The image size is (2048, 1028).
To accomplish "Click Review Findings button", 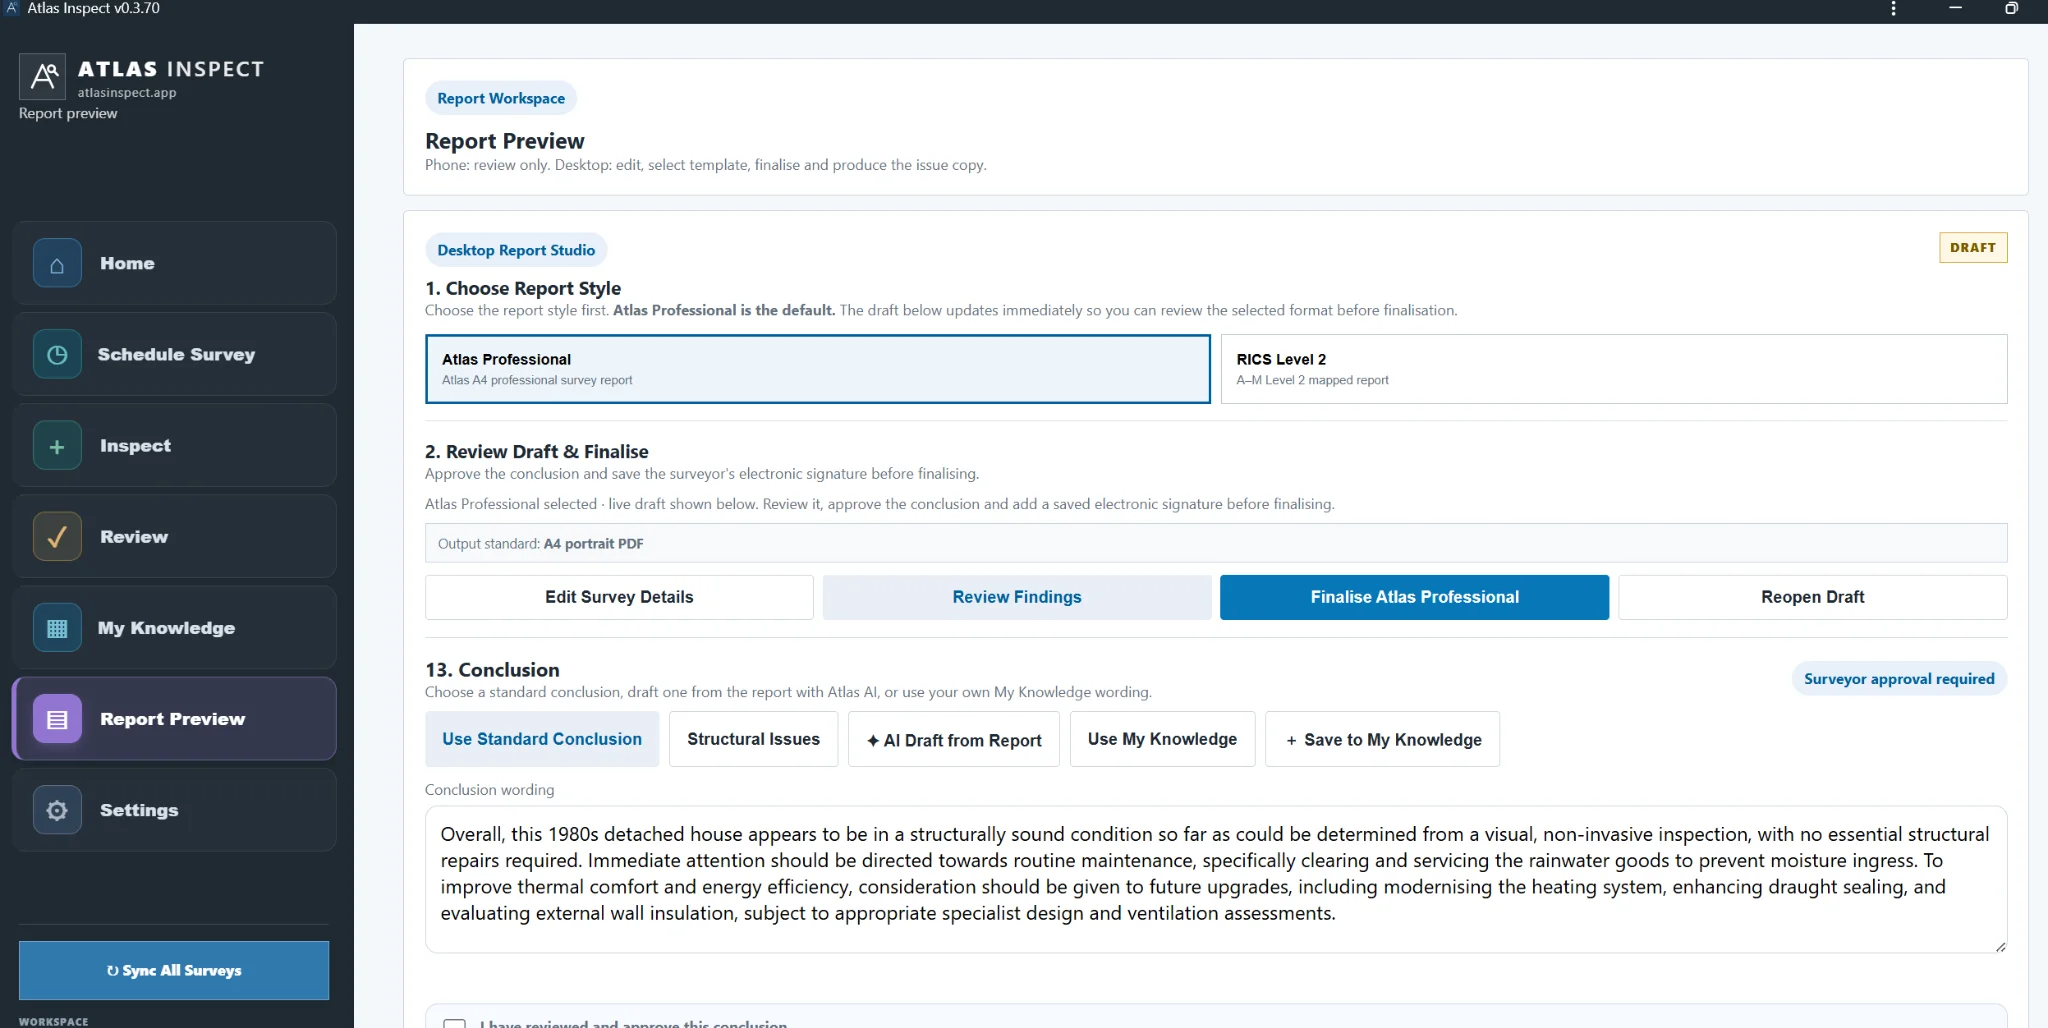I will coord(1017,597).
